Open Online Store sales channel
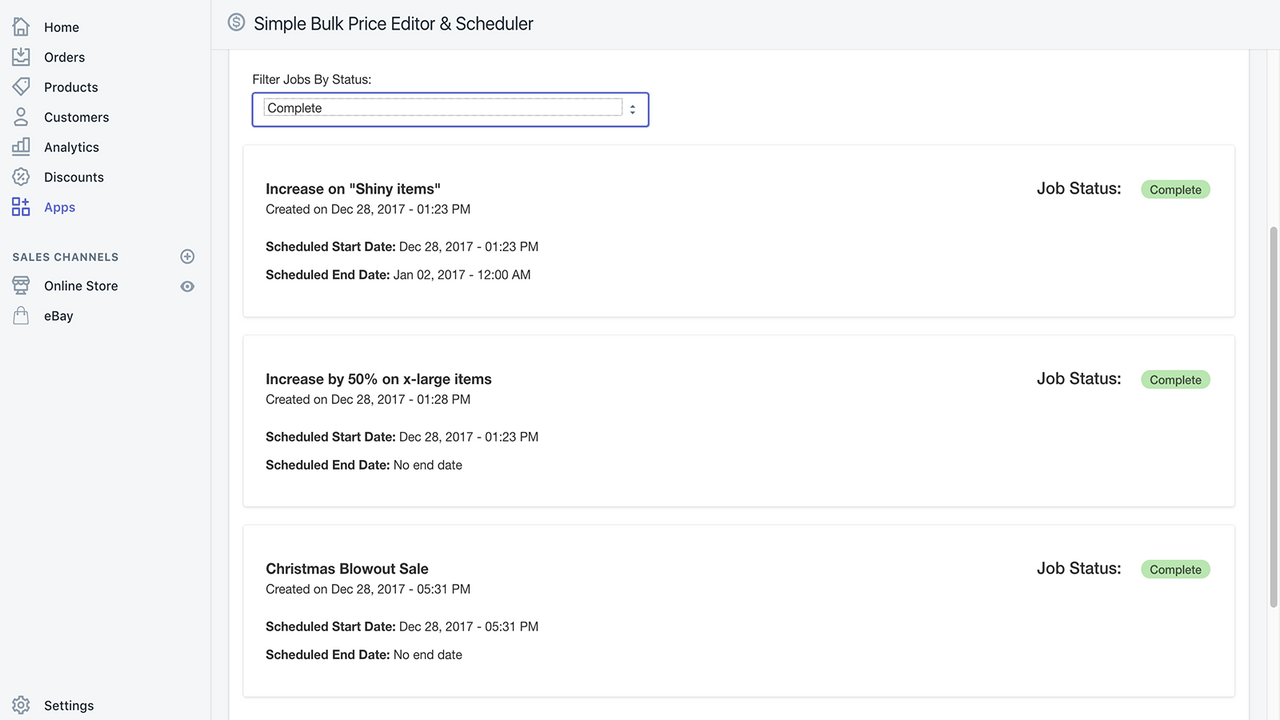 pyautogui.click(x=81, y=286)
